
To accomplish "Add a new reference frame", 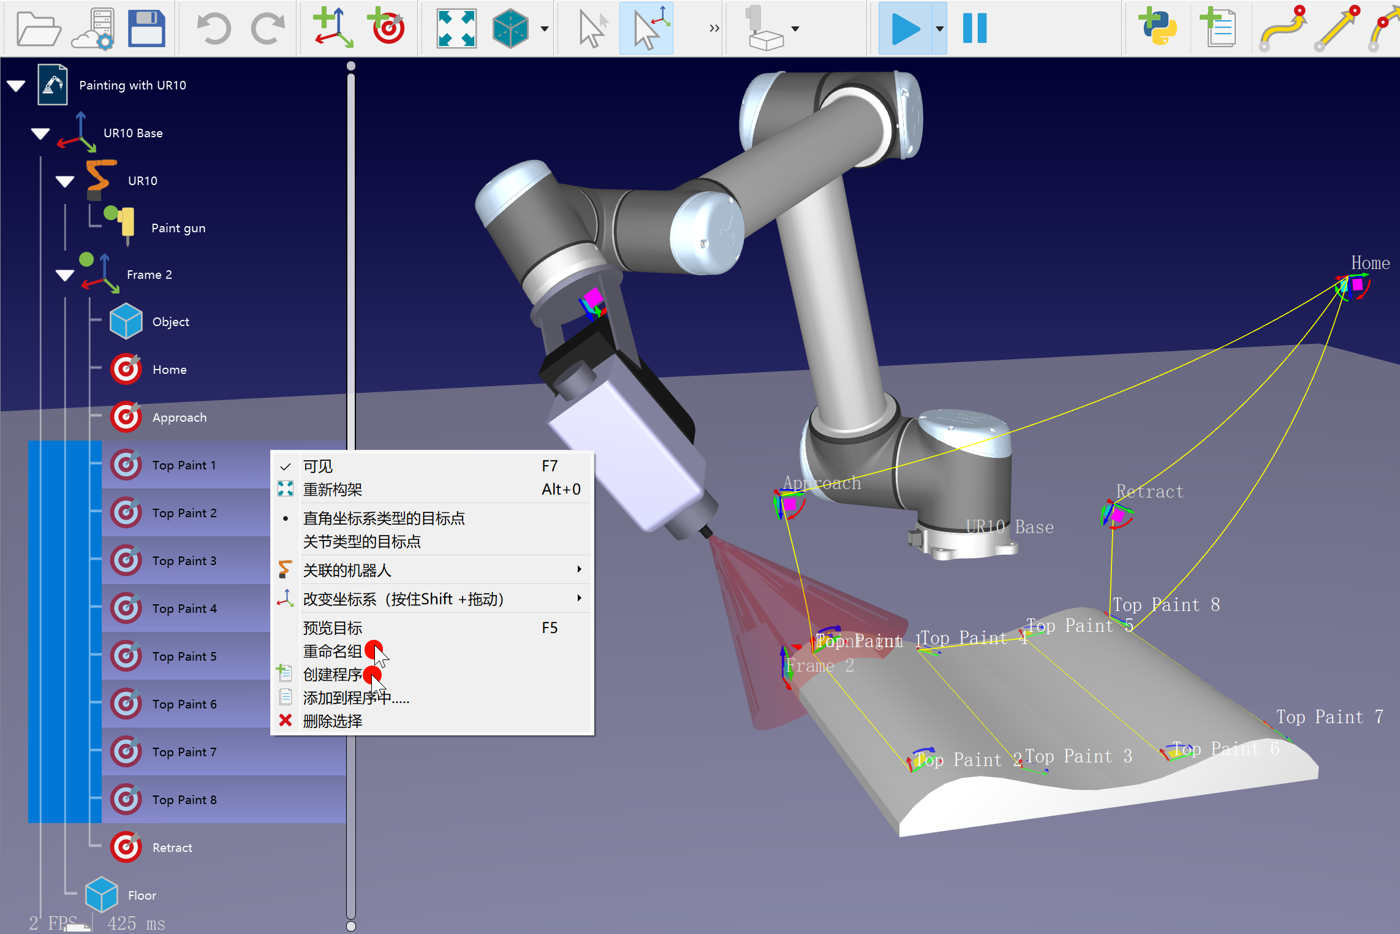I will pos(332,29).
